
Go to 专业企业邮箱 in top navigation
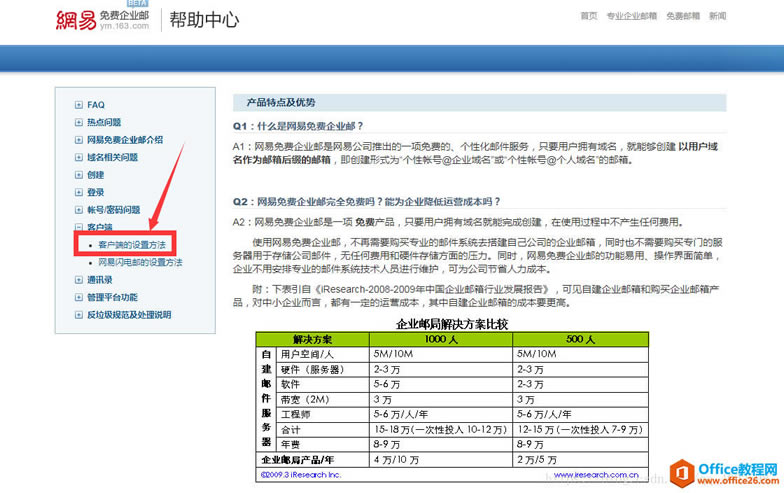[632, 16]
